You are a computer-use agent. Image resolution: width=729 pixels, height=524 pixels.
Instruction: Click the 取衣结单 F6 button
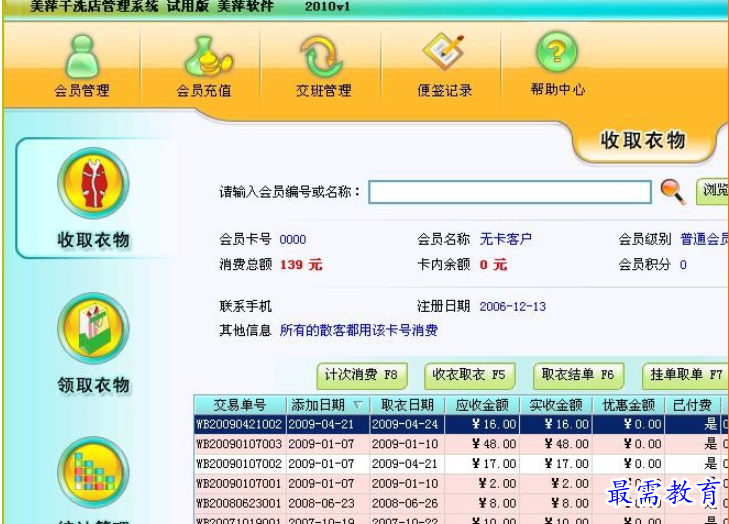pos(577,376)
